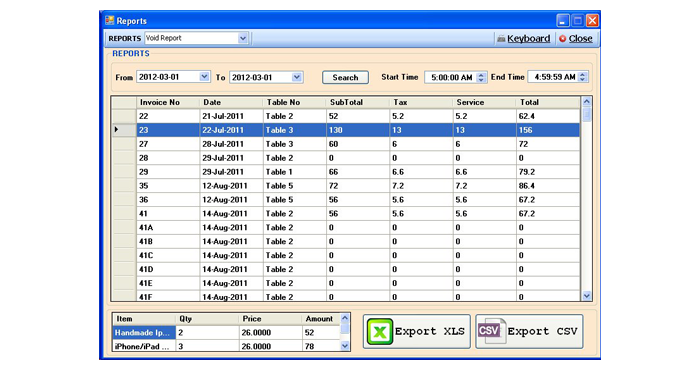
Task: Select invoice 41C cell
Action: [167, 255]
